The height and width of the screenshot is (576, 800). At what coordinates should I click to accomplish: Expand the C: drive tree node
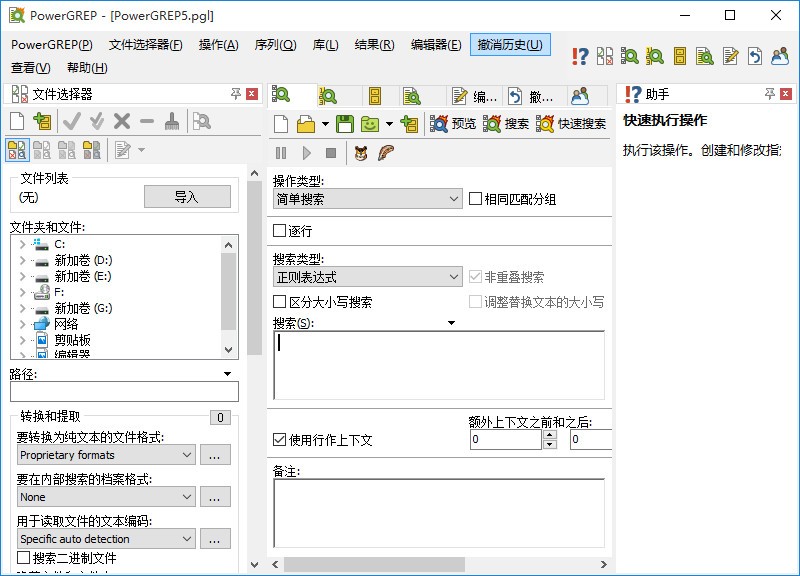(x=22, y=244)
